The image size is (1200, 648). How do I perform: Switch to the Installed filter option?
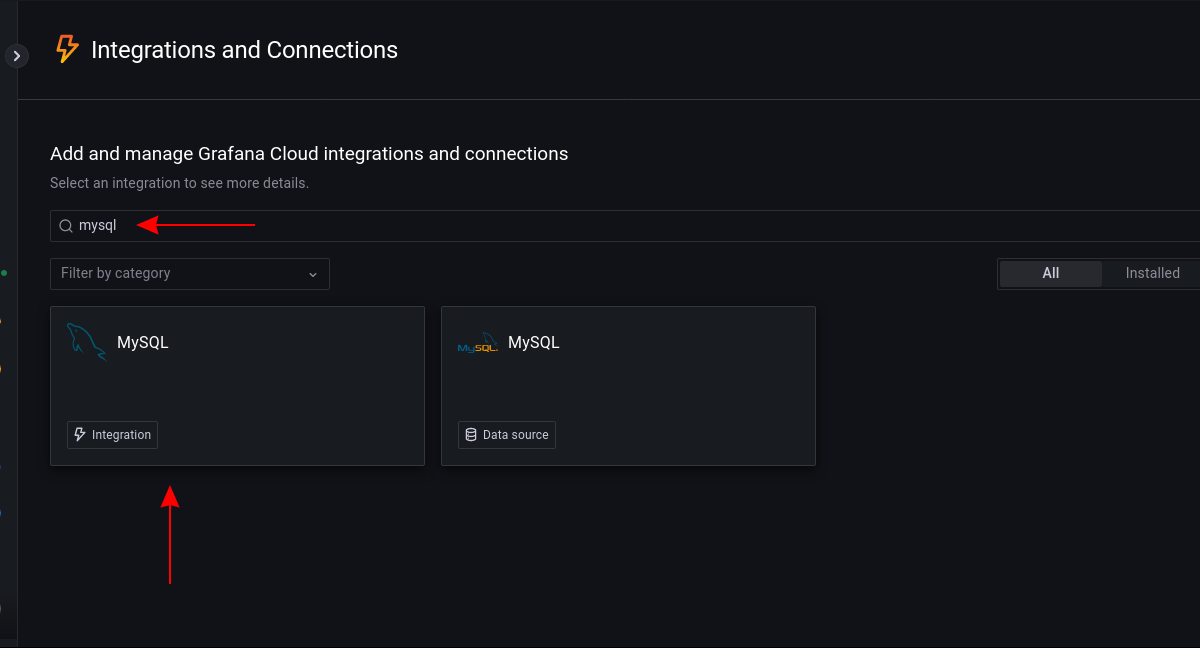click(1152, 273)
